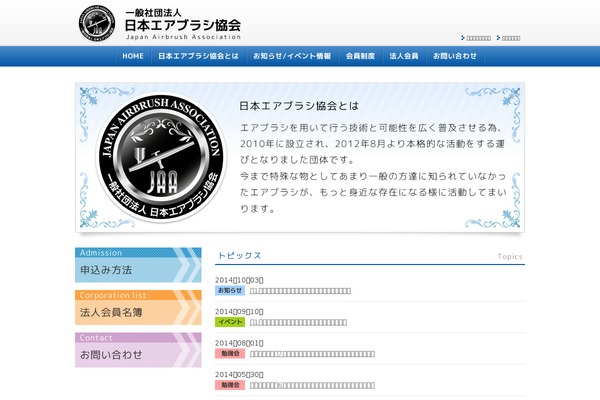Screen dimensions: 600x400
Task: Open お知らせ/イベント情報 menu item
Action: click(292, 56)
